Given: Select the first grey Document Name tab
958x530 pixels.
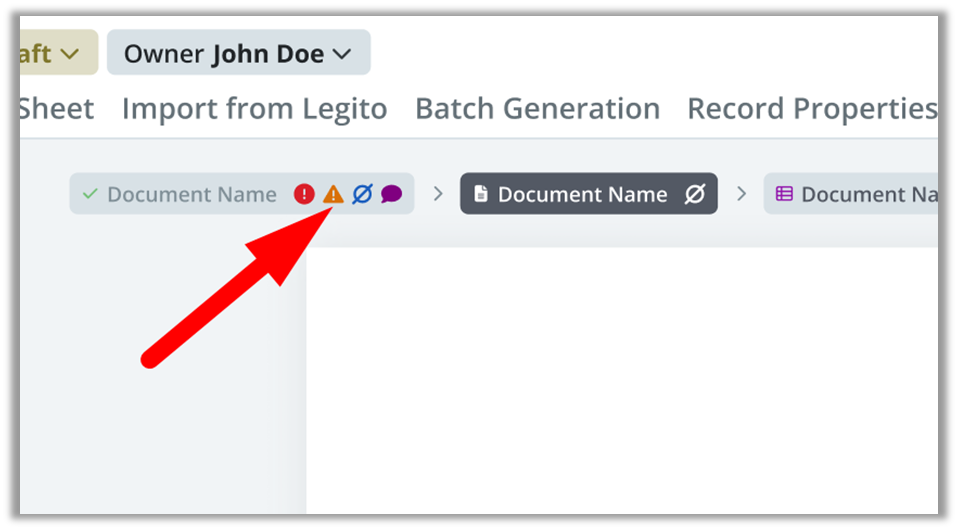Looking at the screenshot, I should pyautogui.click(x=241, y=194).
